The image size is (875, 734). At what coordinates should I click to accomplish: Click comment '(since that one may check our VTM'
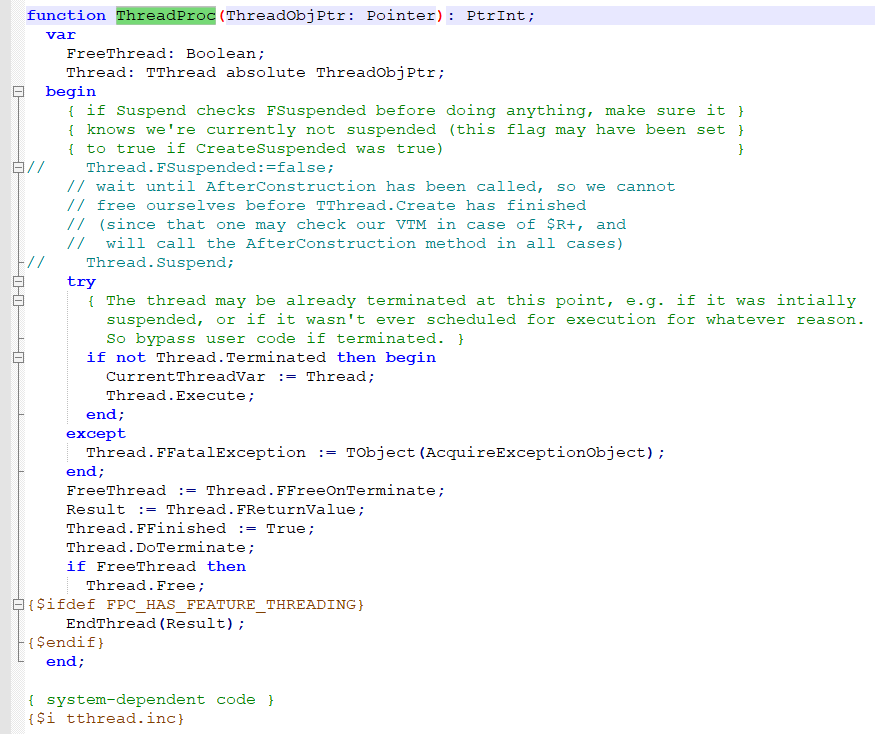263,224
